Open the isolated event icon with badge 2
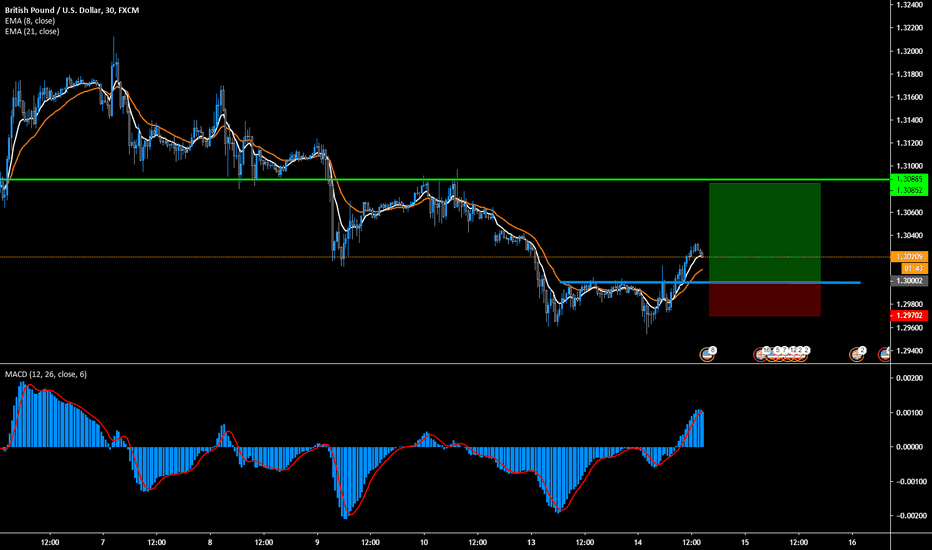This screenshot has width=932, height=550. [856, 354]
